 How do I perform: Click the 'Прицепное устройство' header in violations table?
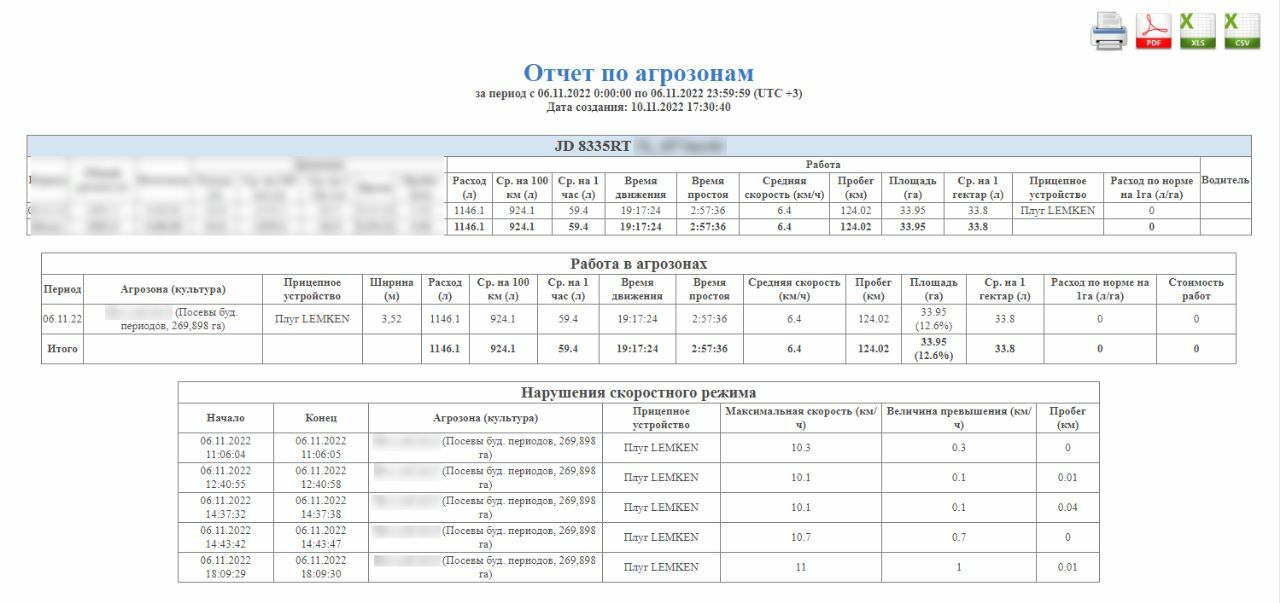[x=661, y=417]
